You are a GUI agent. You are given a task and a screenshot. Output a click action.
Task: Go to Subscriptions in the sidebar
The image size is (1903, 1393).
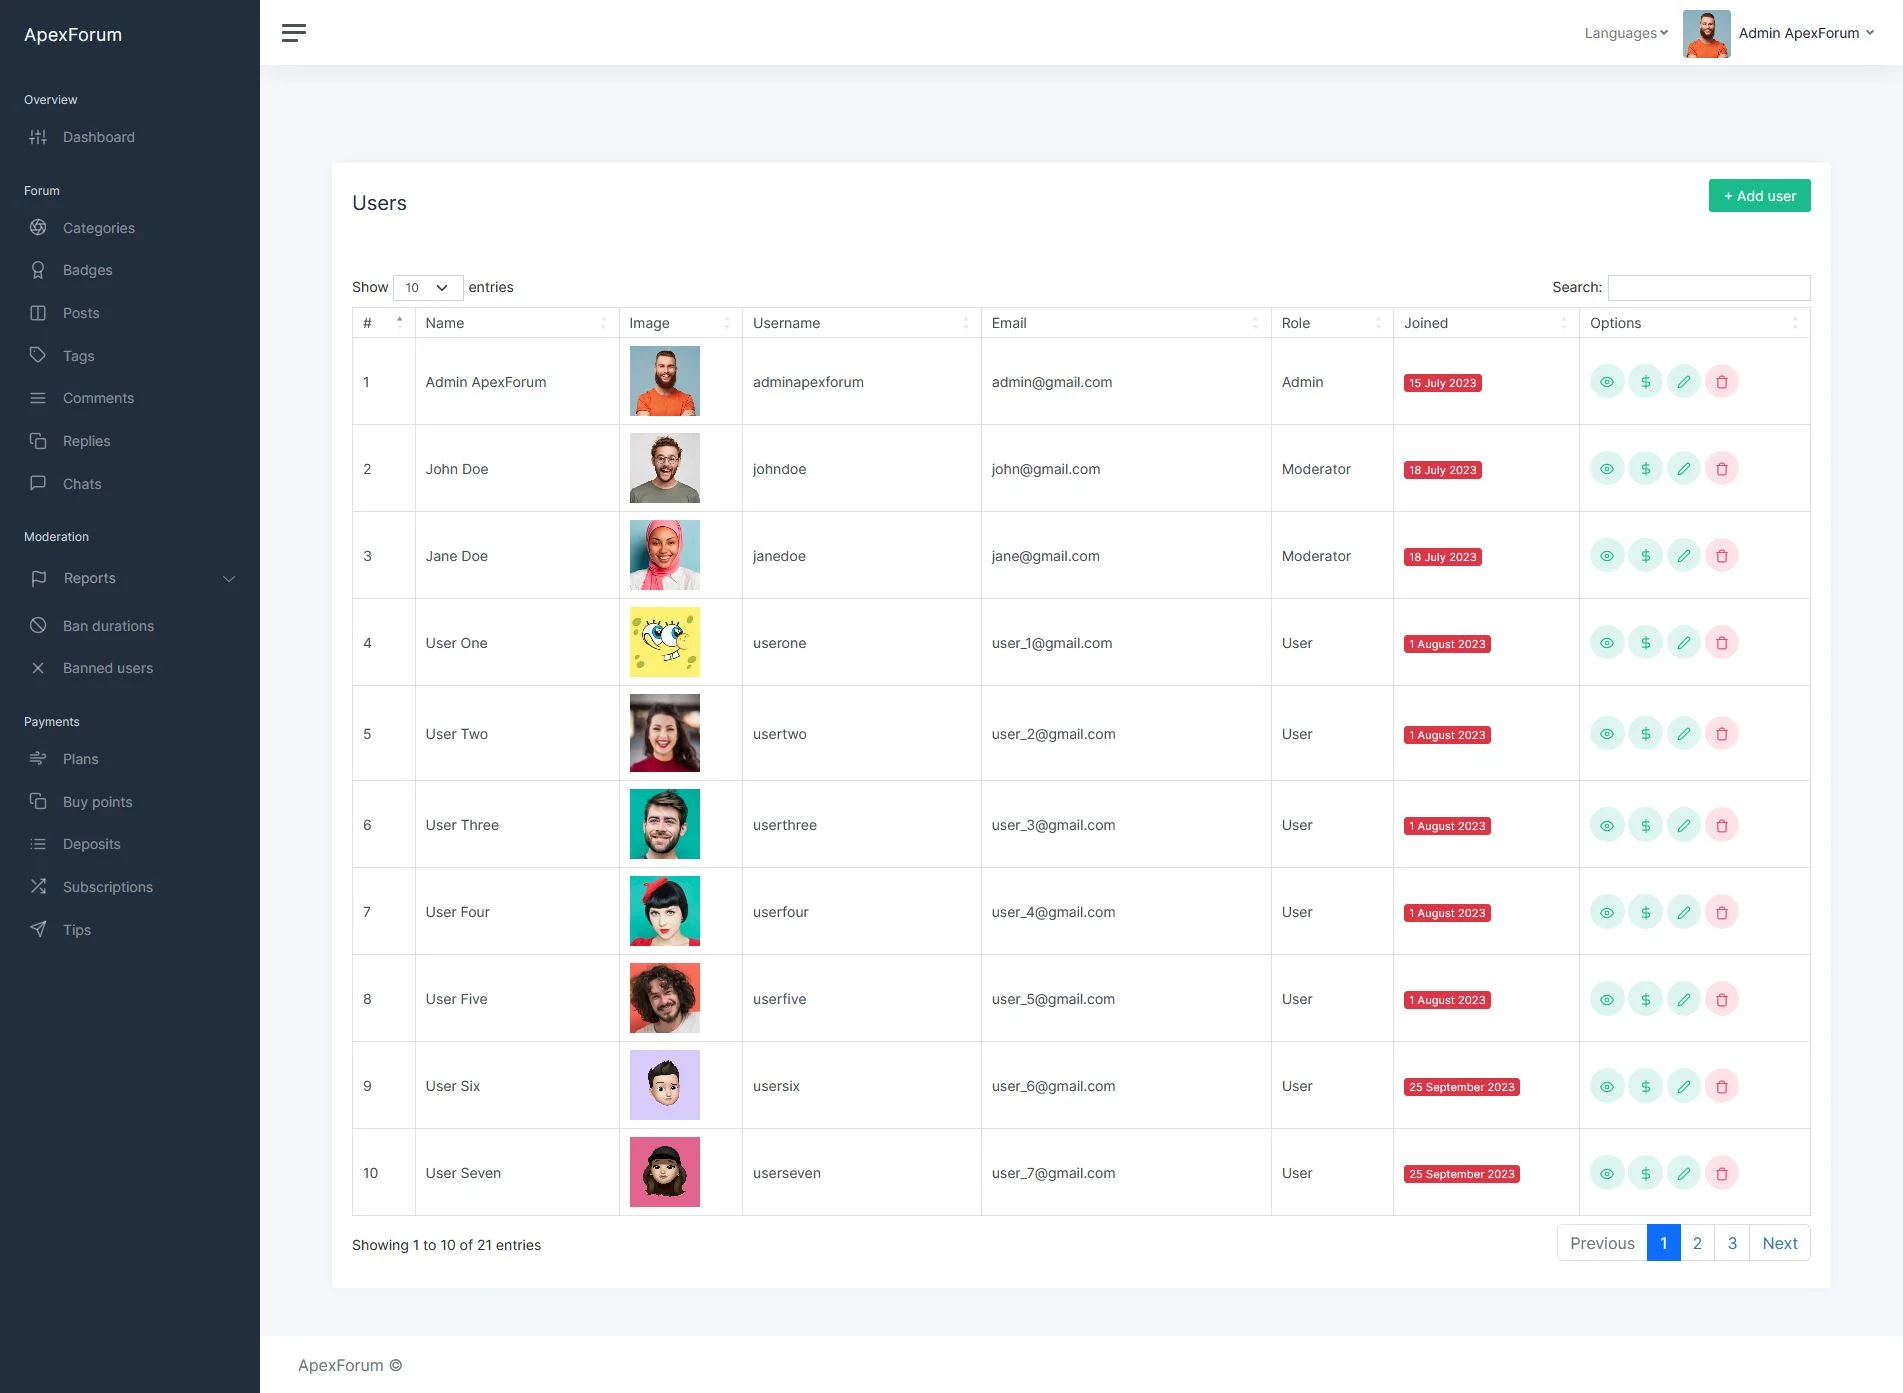click(108, 887)
